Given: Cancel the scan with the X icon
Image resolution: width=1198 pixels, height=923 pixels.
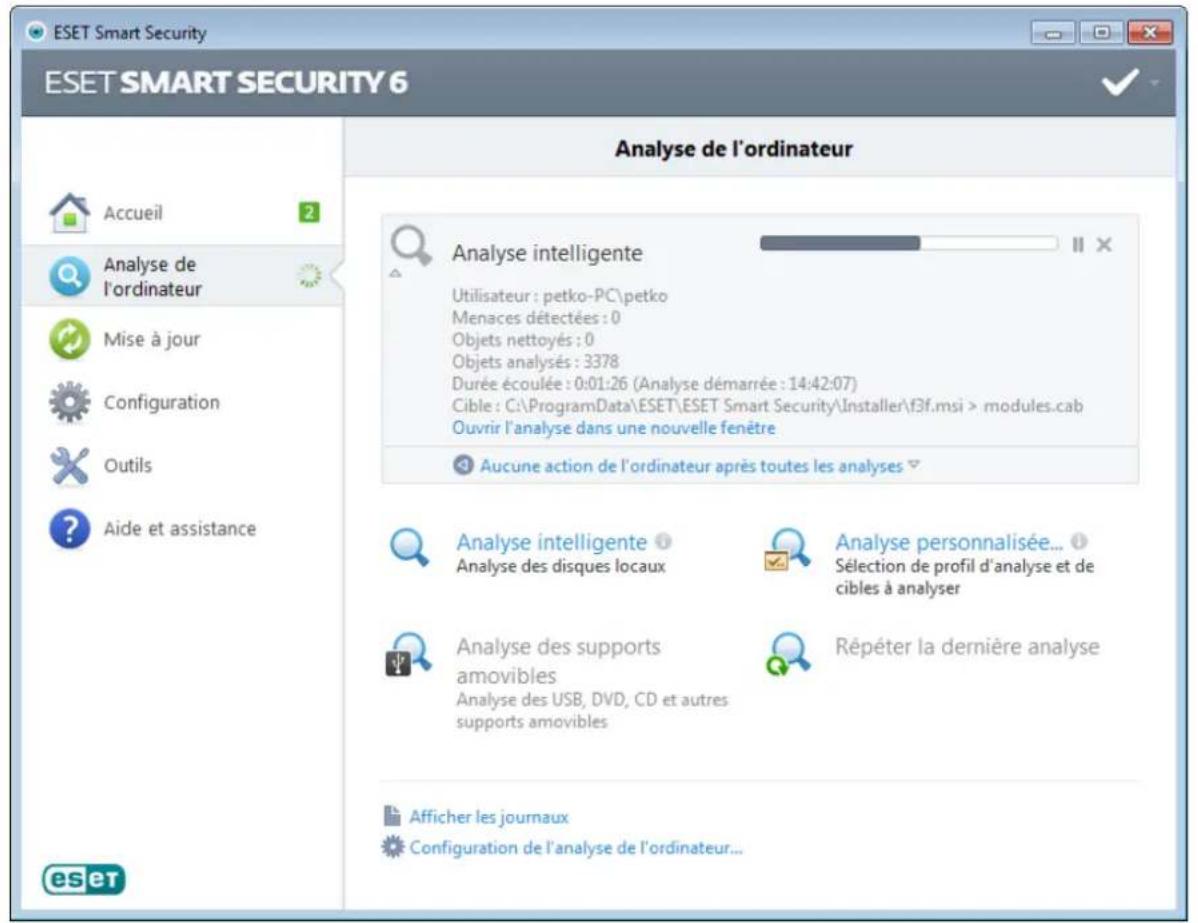Looking at the screenshot, I should 1103,243.
